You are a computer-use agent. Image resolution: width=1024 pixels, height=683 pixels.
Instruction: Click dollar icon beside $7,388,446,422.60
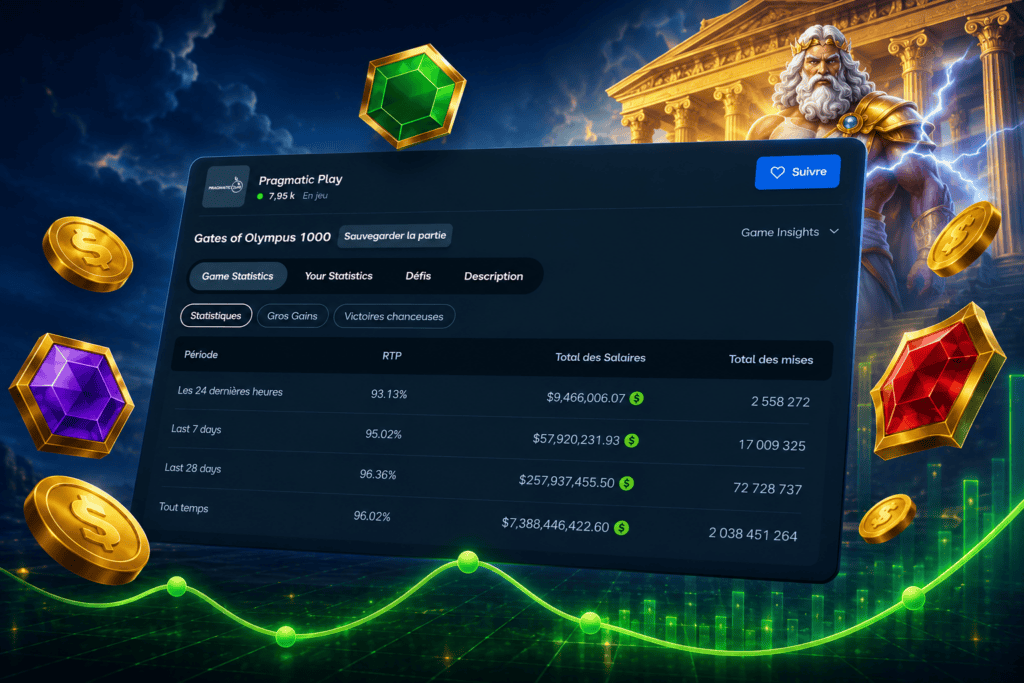point(621,528)
